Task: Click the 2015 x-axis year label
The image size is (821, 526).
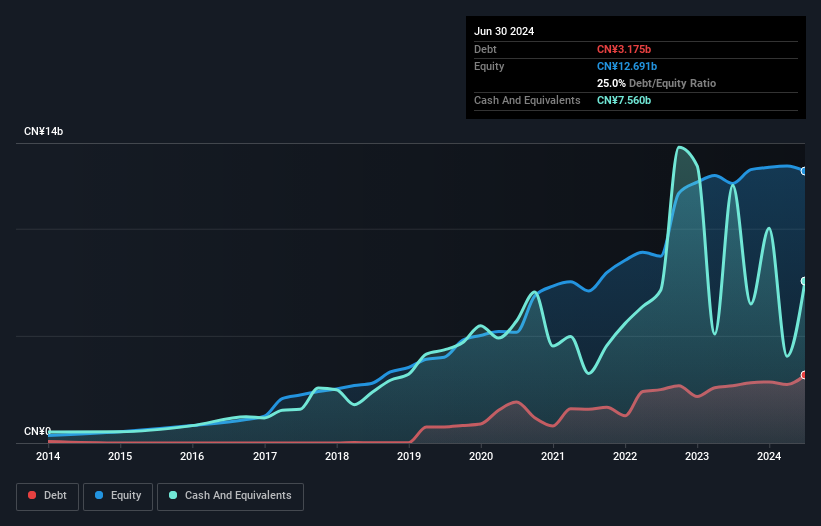Action: [x=120, y=456]
